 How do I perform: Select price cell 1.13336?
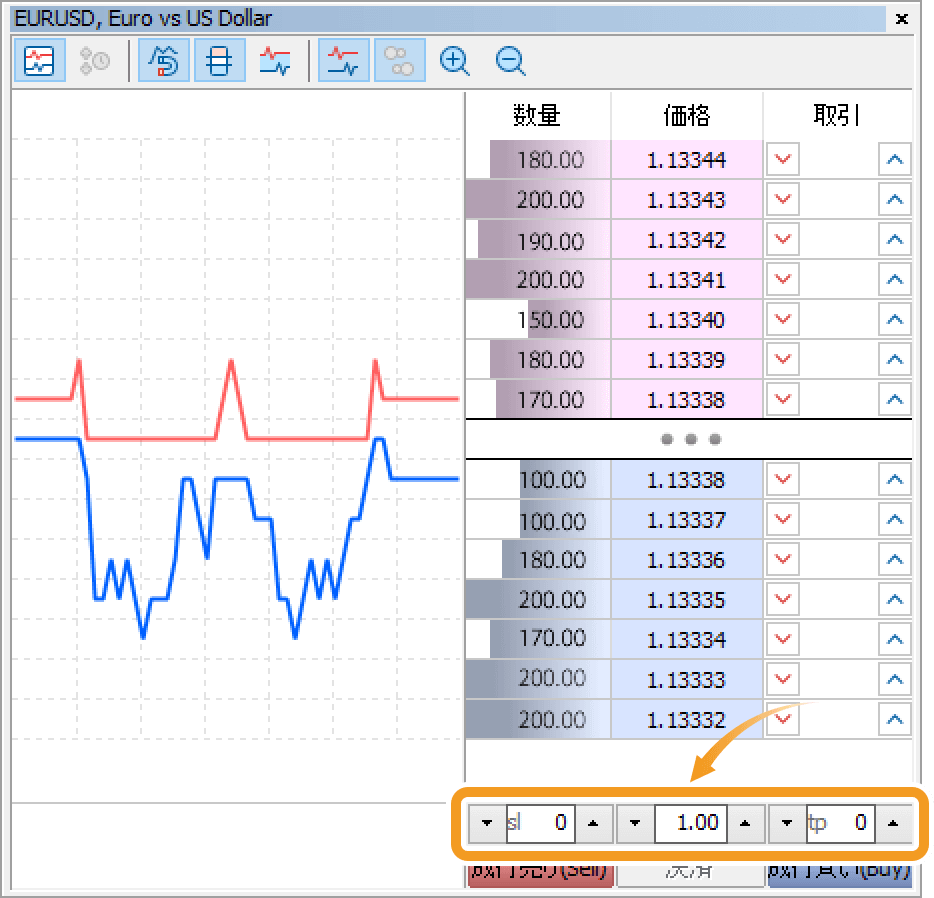(x=687, y=560)
